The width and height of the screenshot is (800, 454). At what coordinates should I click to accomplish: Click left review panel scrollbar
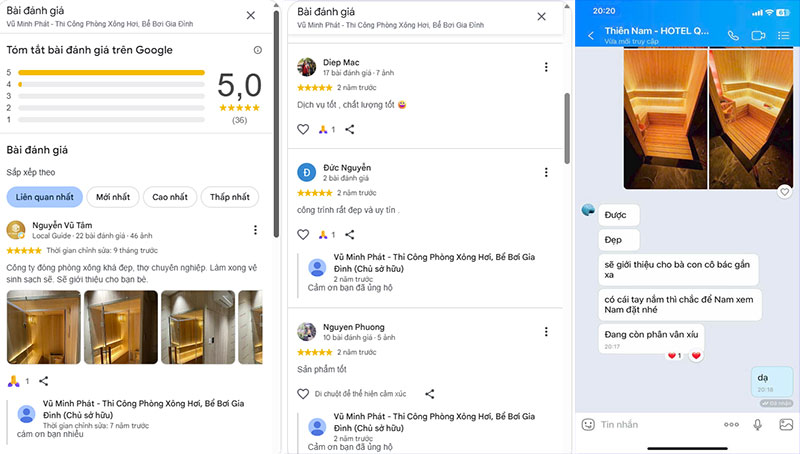(x=276, y=122)
